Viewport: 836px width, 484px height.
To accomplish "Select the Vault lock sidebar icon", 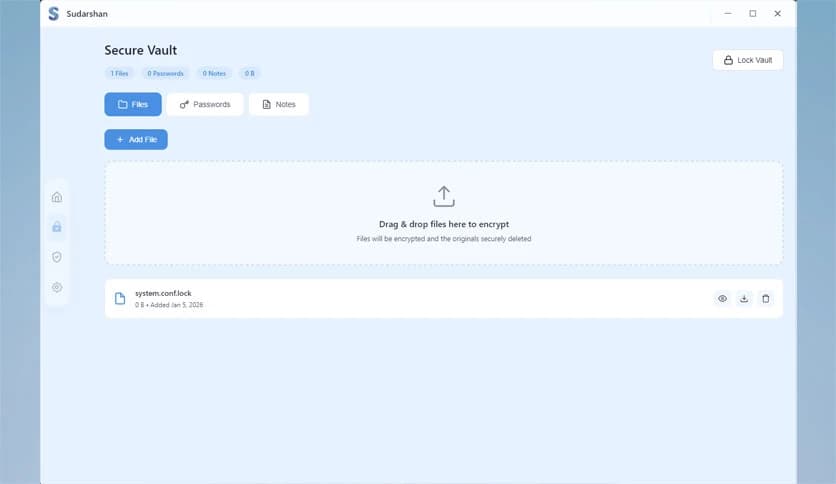I will [x=57, y=227].
